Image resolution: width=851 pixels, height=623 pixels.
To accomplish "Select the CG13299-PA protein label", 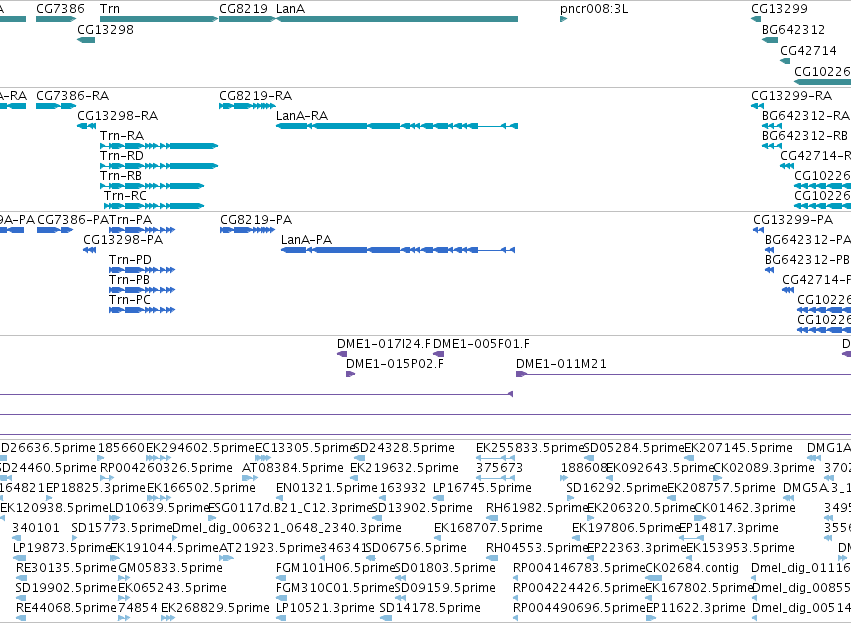I will (793, 220).
